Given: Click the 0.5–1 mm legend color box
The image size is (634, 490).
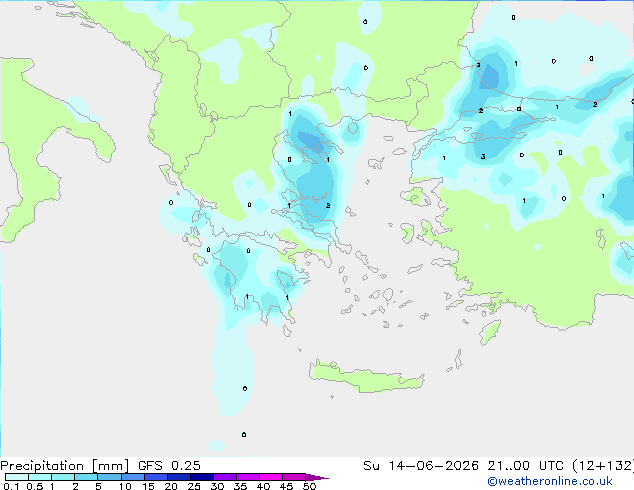Looking at the screenshot, I should click(40, 477).
